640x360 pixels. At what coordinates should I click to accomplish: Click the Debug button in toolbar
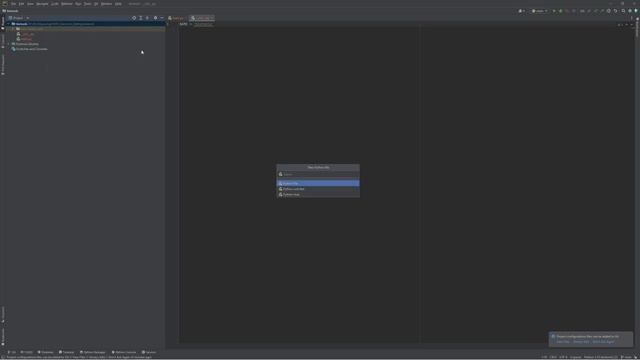coord(561,11)
